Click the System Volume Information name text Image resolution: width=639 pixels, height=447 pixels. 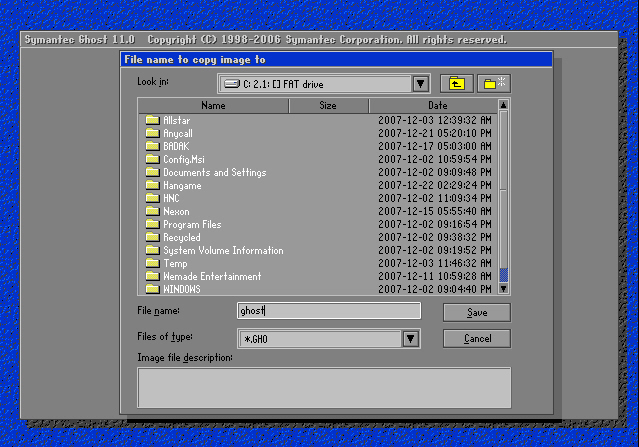tap(223, 251)
